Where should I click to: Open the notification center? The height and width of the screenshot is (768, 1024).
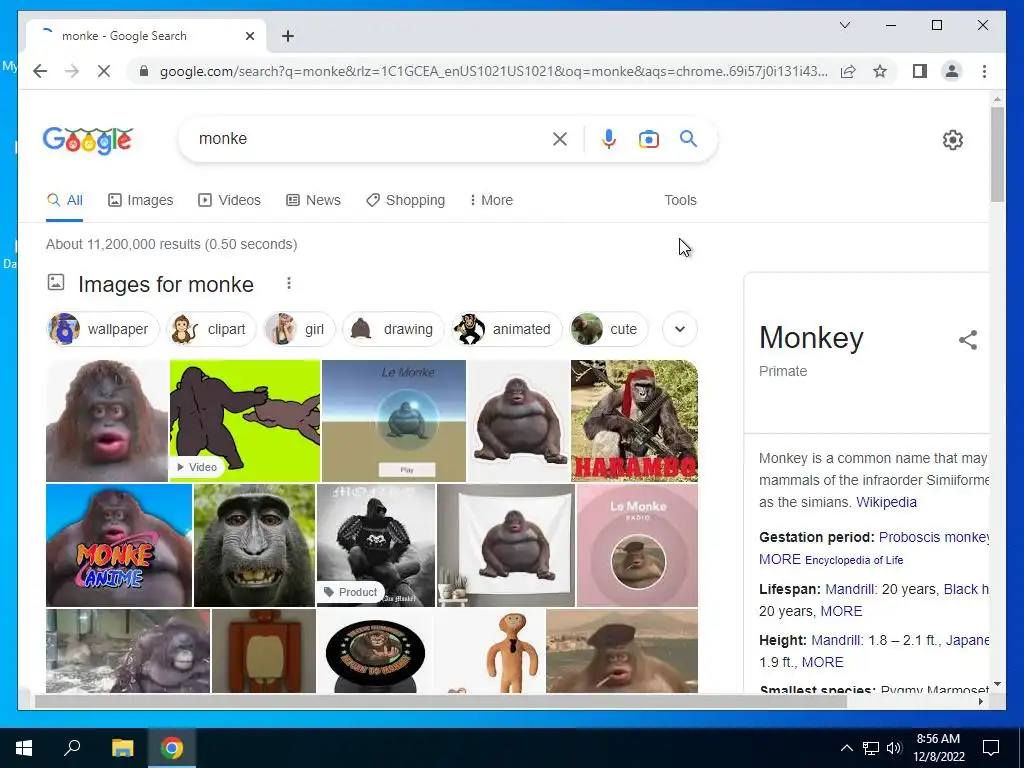tap(991, 748)
